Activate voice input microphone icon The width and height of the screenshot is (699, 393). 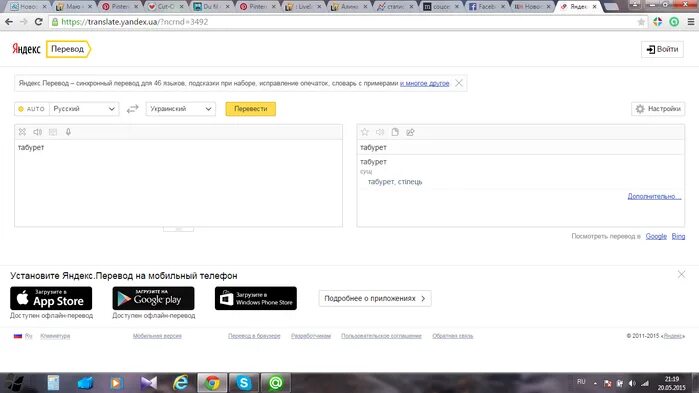click(x=68, y=132)
